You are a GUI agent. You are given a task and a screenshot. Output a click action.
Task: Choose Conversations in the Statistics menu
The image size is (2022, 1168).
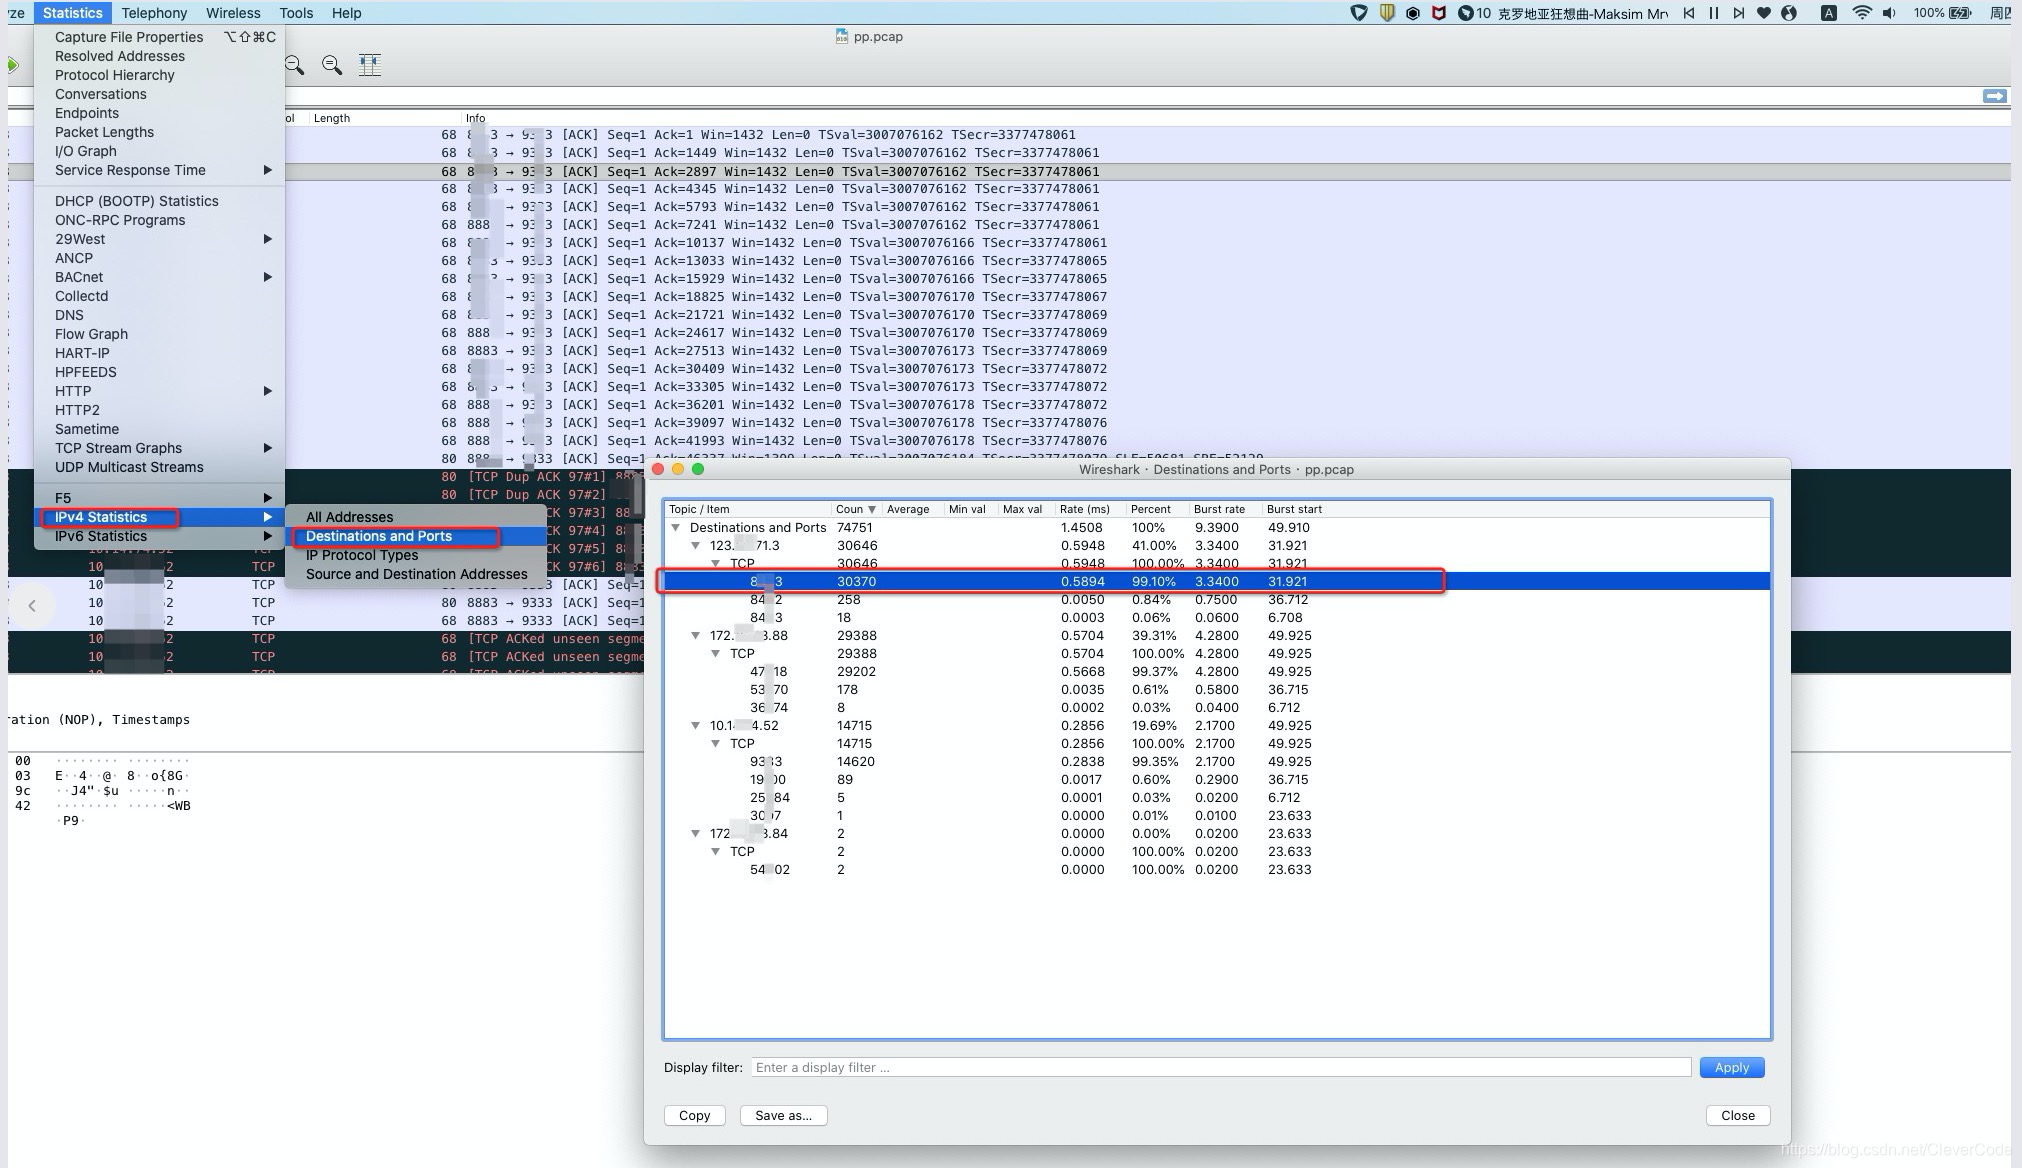point(160,94)
